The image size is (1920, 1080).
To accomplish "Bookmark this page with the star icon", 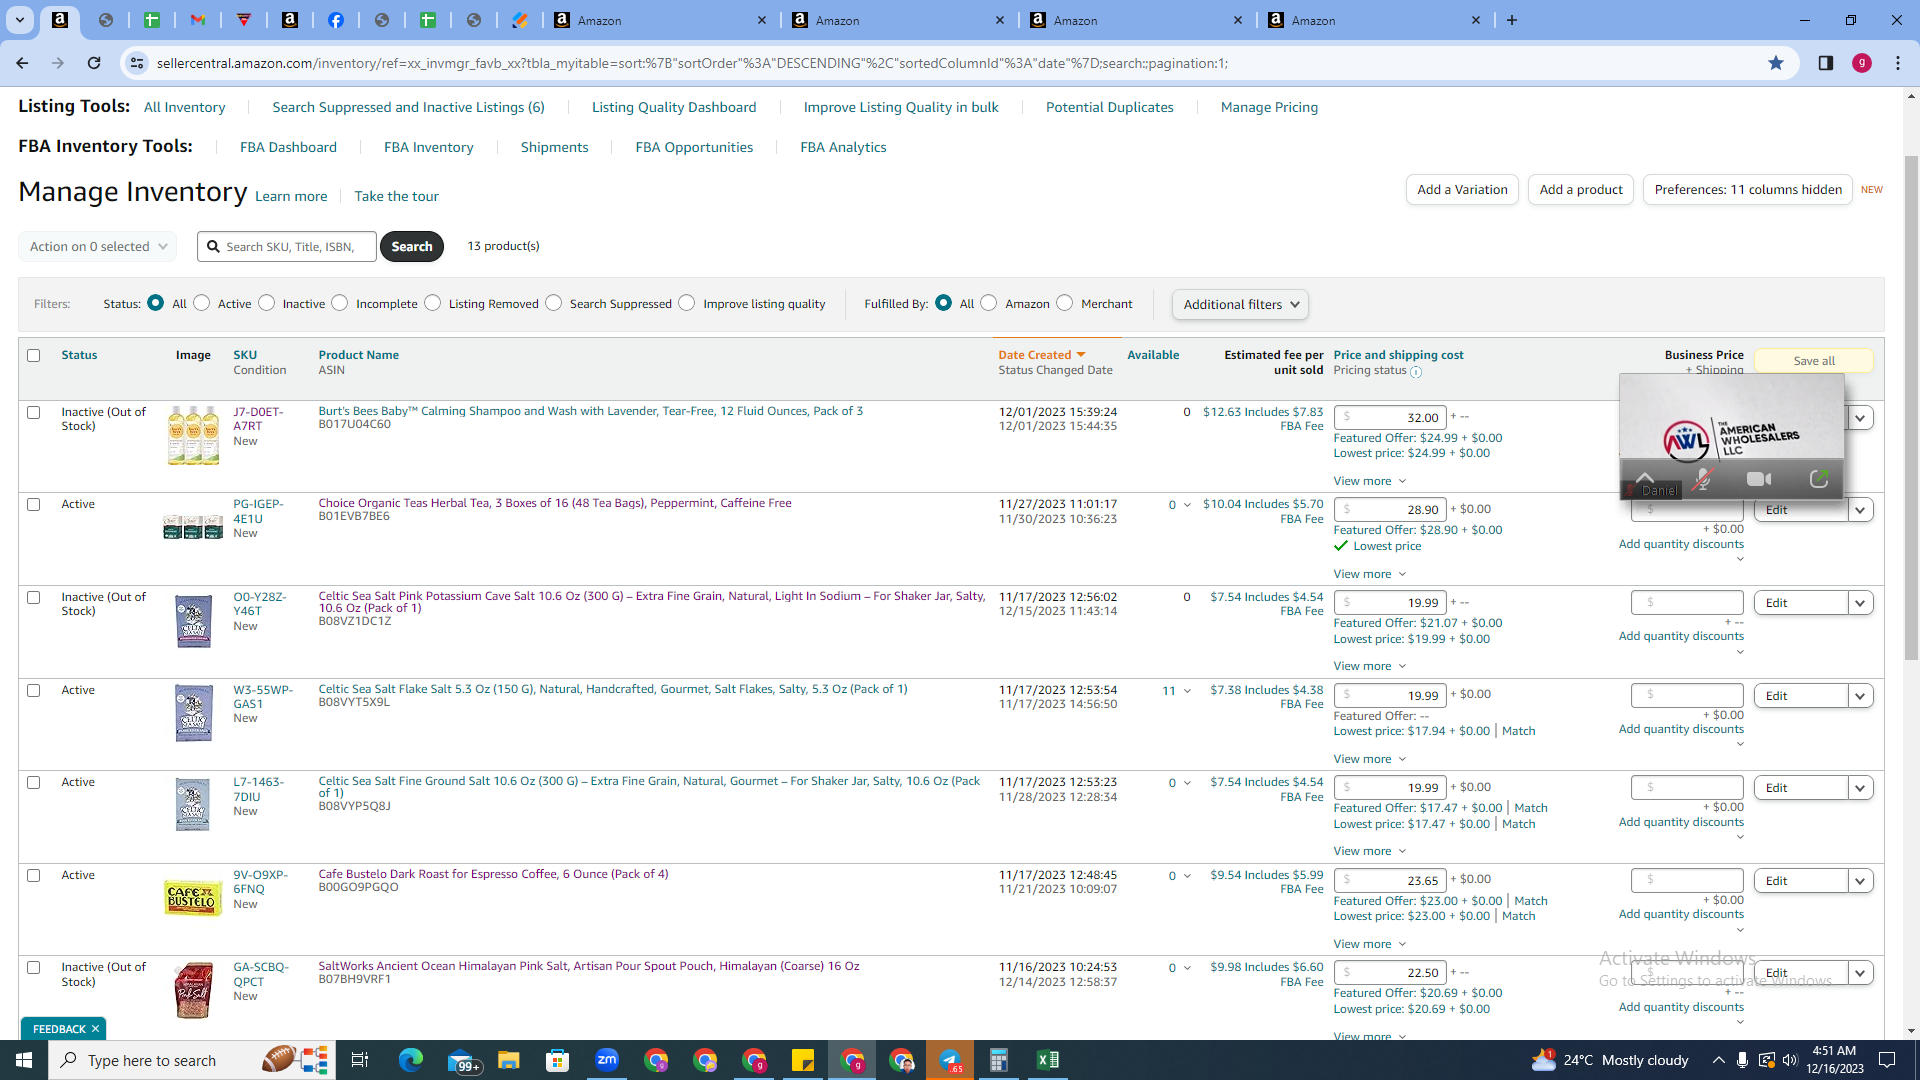I will point(1776,63).
